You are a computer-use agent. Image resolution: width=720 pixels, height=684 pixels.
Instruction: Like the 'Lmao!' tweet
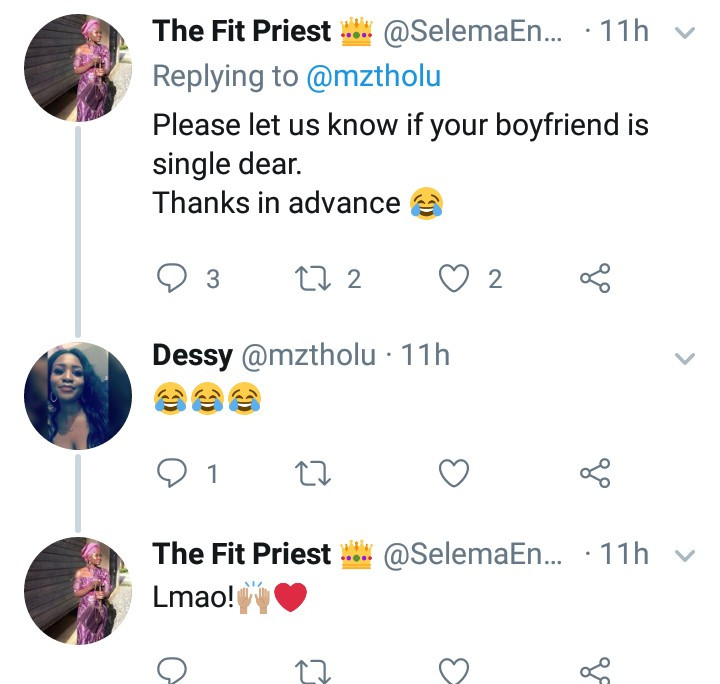[x=455, y=668]
